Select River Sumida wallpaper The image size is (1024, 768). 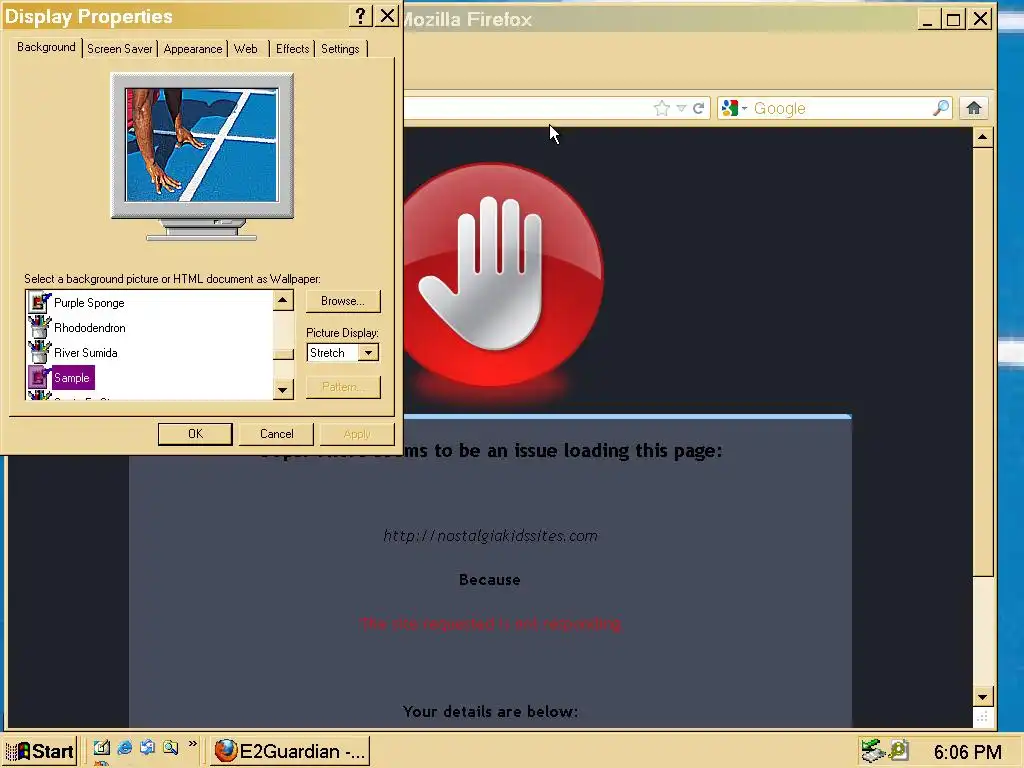point(86,353)
